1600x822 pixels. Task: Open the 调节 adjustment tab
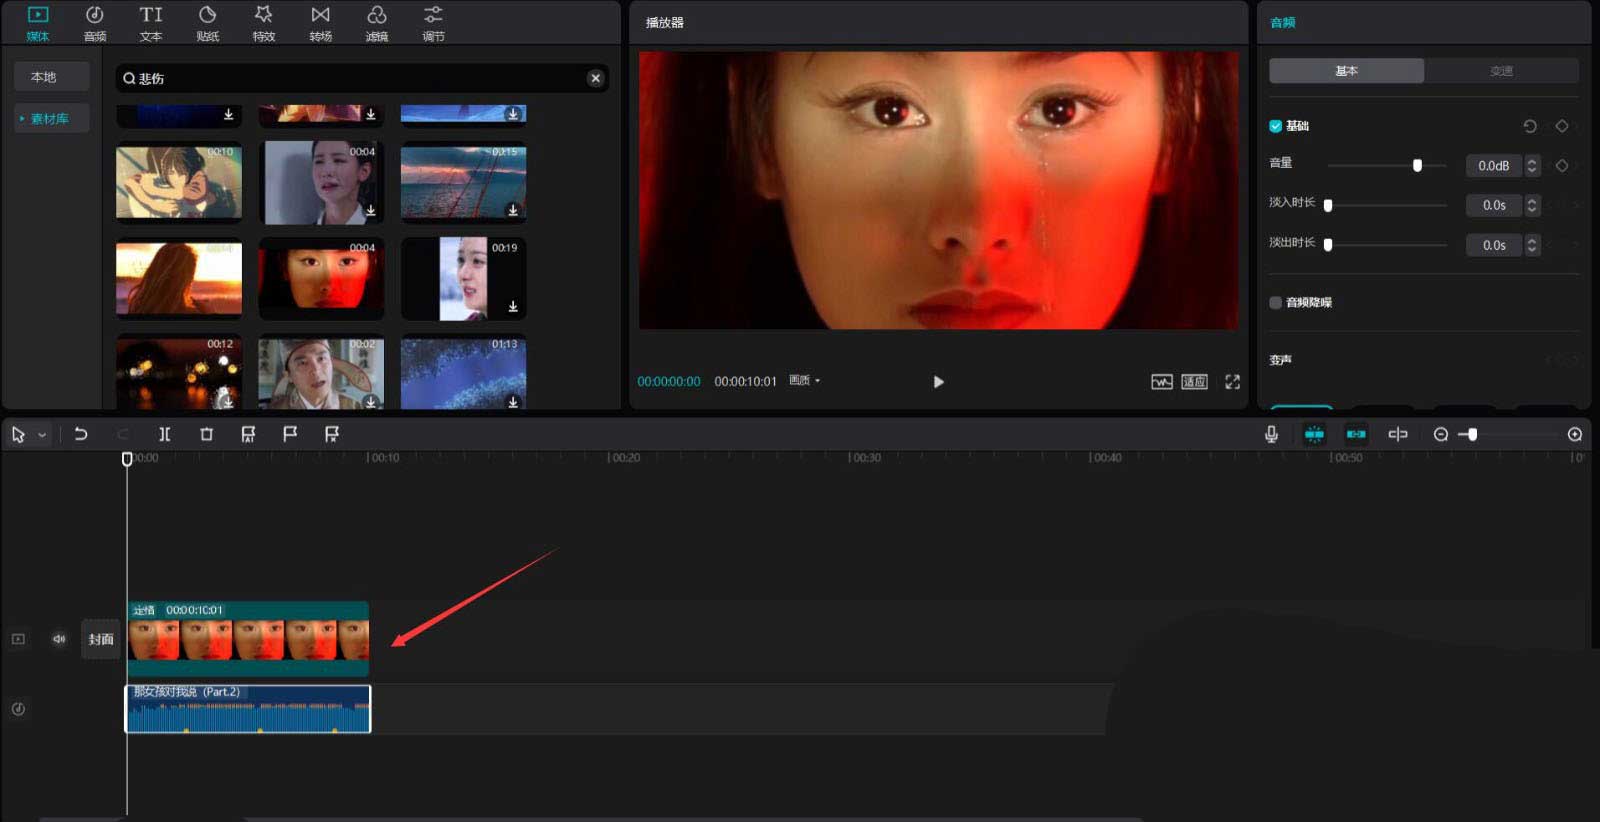[433, 23]
